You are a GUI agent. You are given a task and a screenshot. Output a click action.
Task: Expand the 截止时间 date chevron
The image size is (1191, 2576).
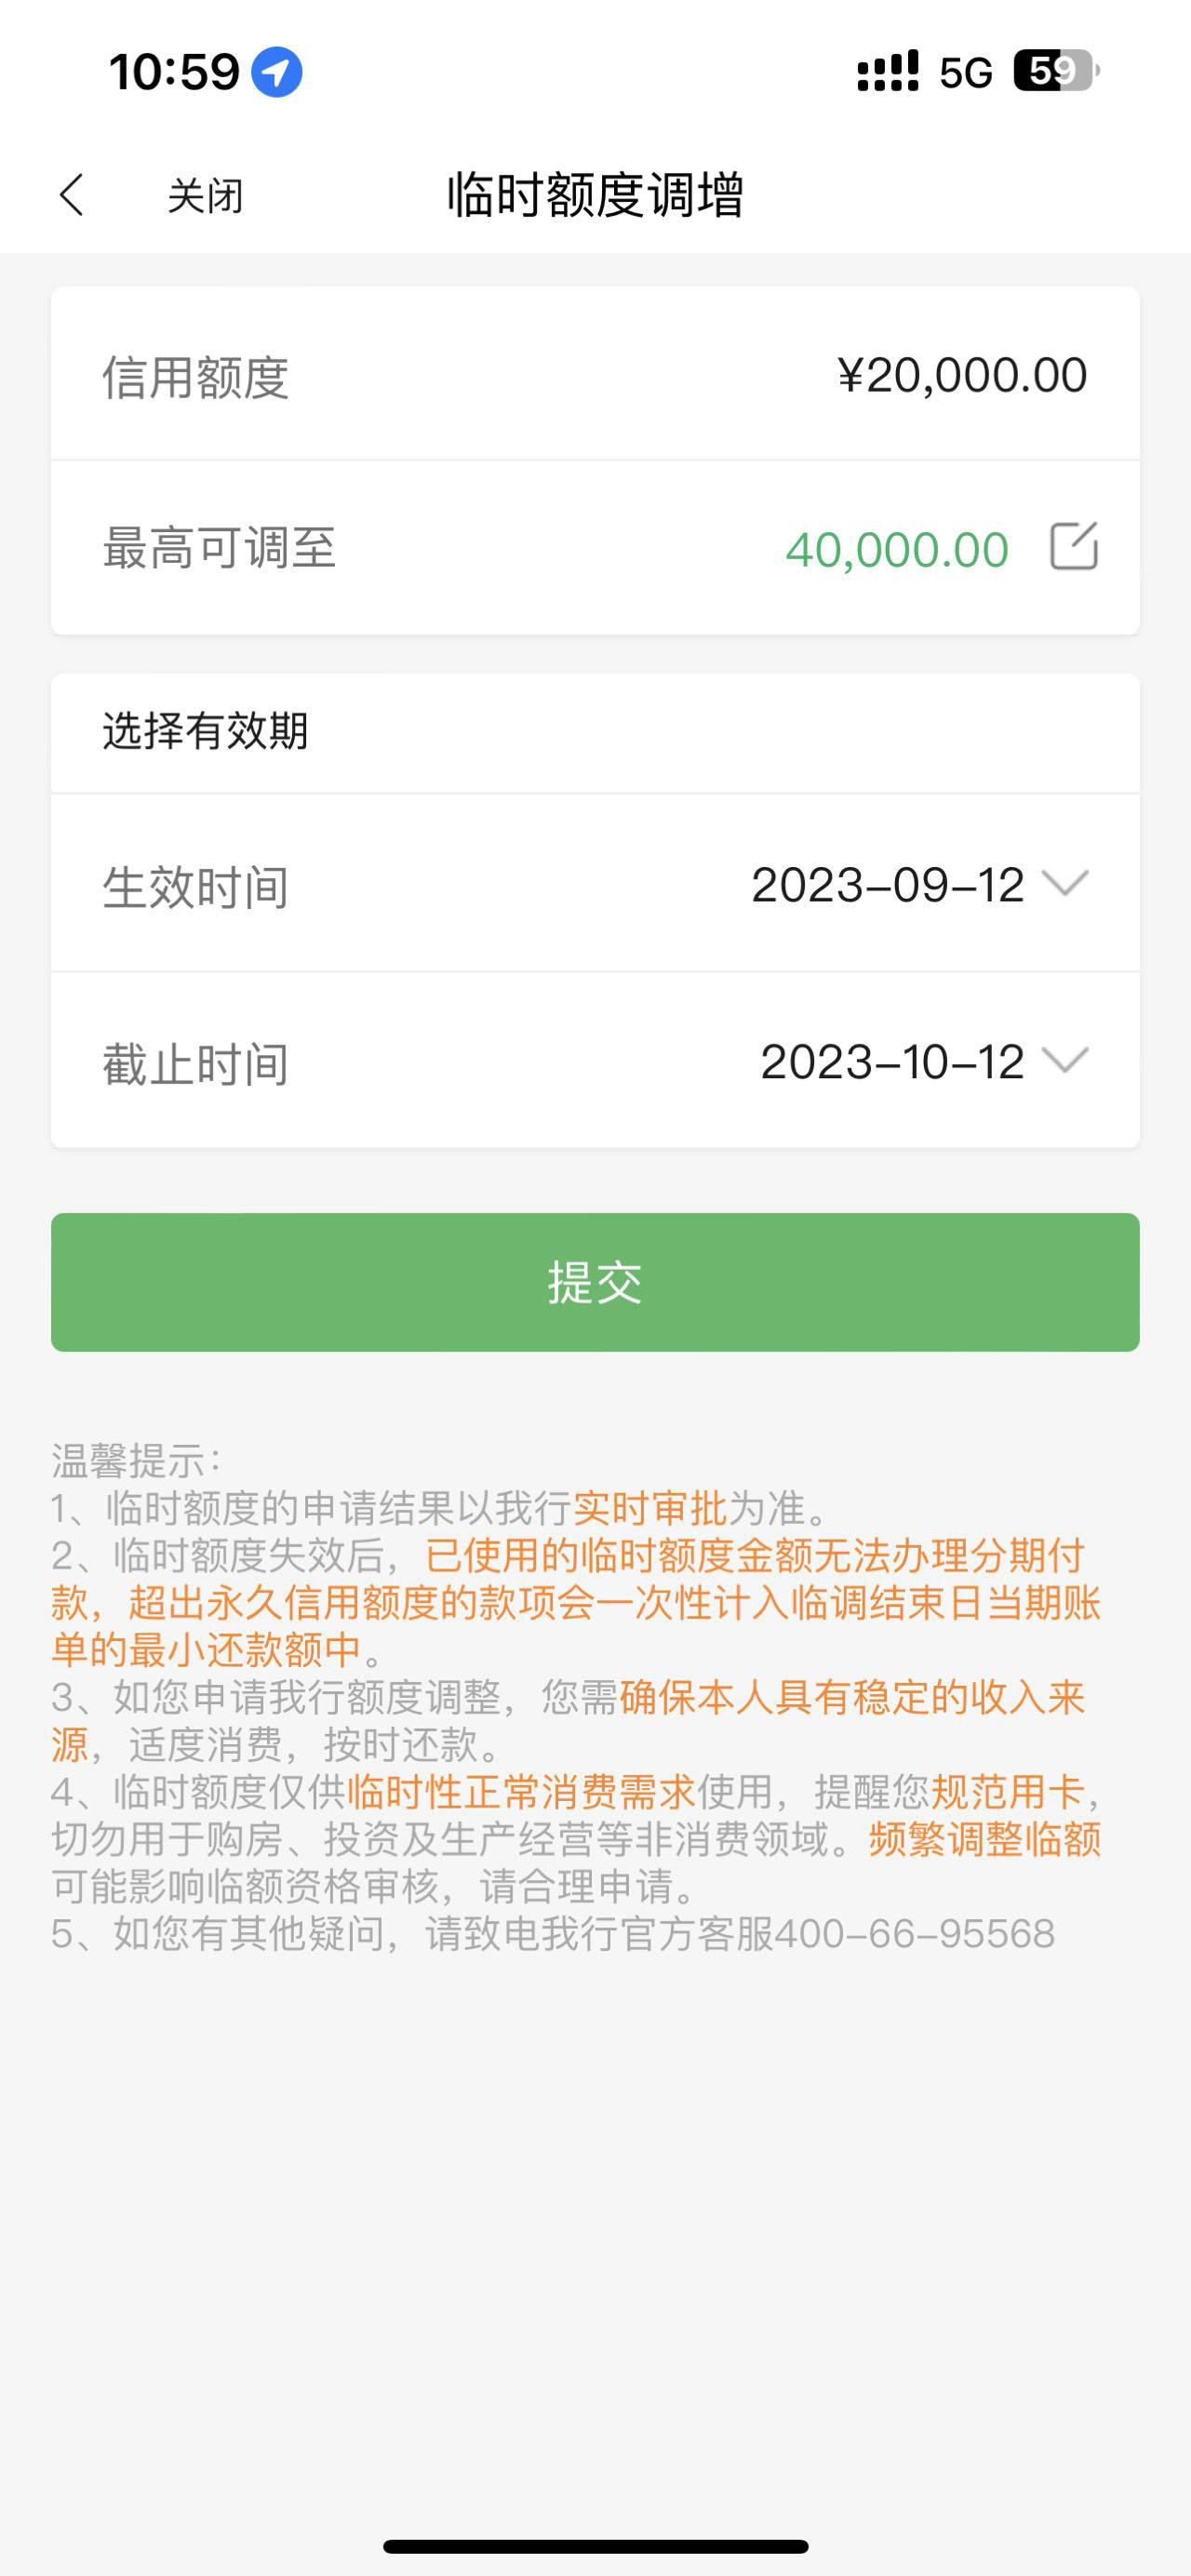[x=1064, y=1060]
